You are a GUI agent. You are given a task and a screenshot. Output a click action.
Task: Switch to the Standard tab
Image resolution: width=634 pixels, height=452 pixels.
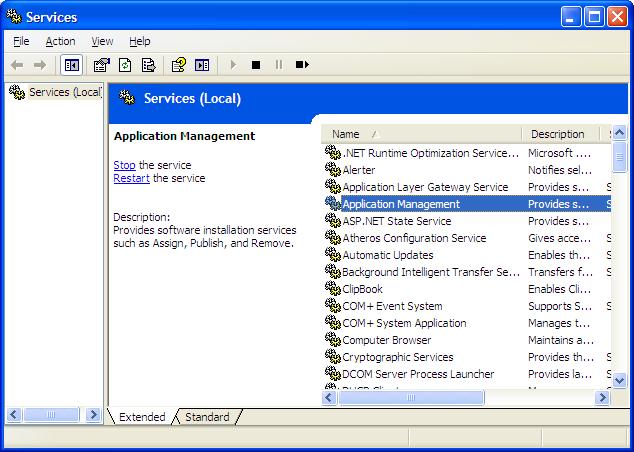coord(207,417)
